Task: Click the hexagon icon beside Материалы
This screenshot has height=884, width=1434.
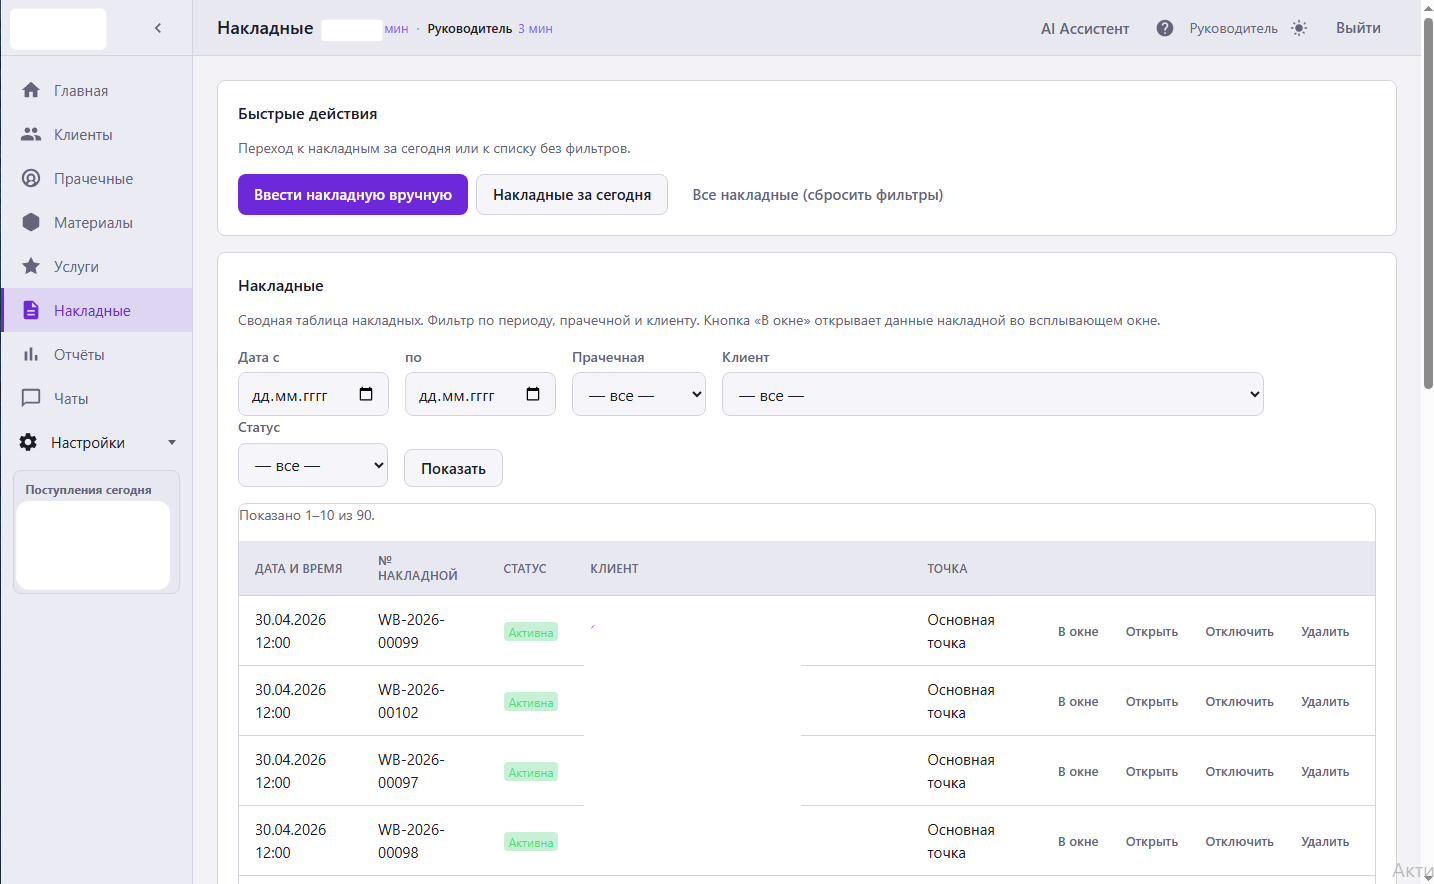Action: (31, 222)
